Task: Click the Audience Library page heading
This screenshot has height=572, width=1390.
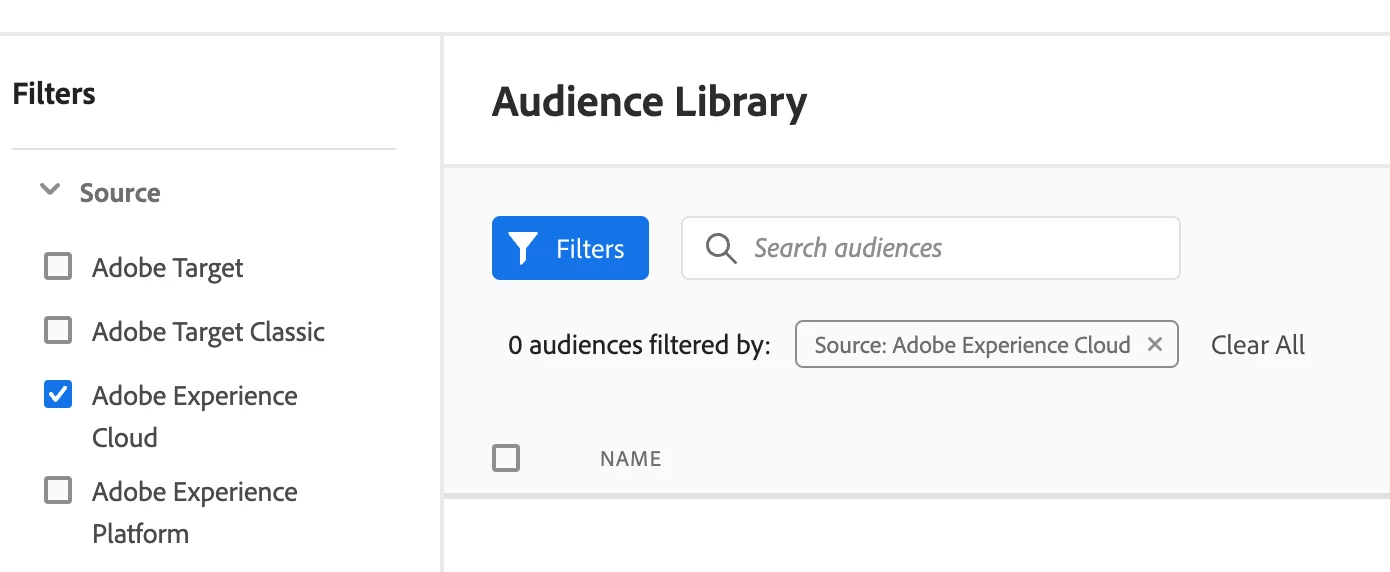Action: click(x=649, y=102)
